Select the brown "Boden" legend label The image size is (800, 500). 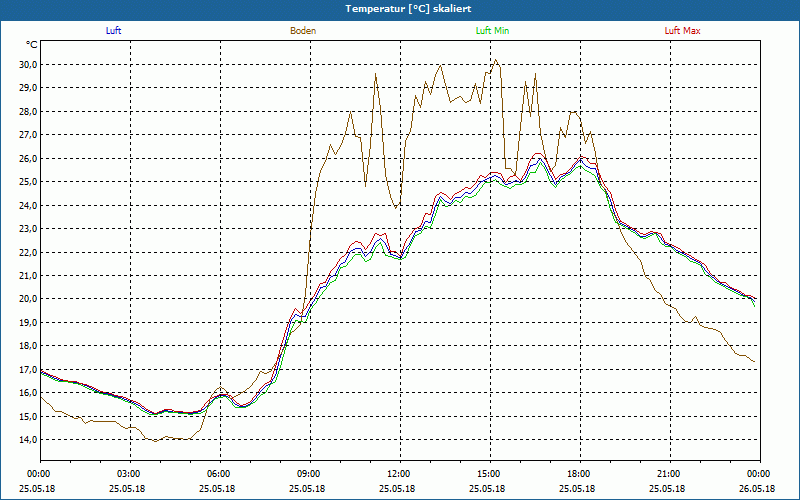[x=303, y=31]
